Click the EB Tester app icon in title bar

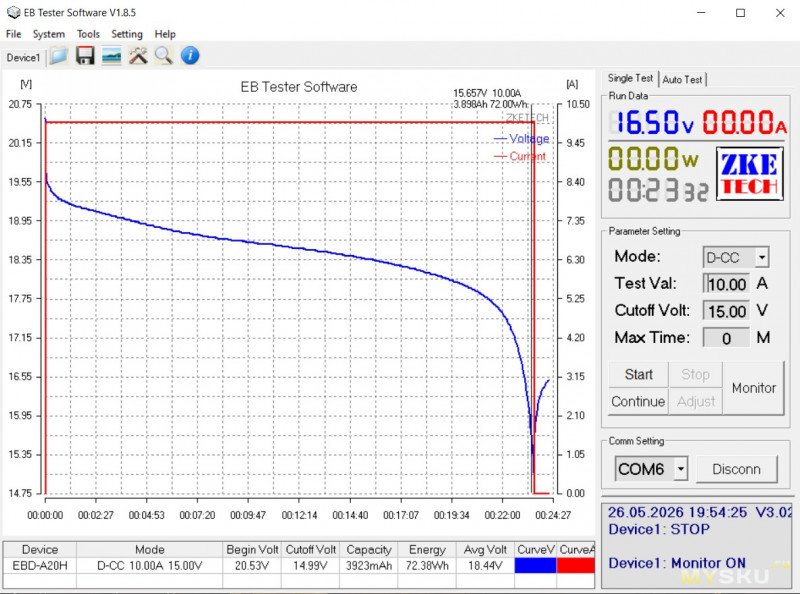click(13, 12)
